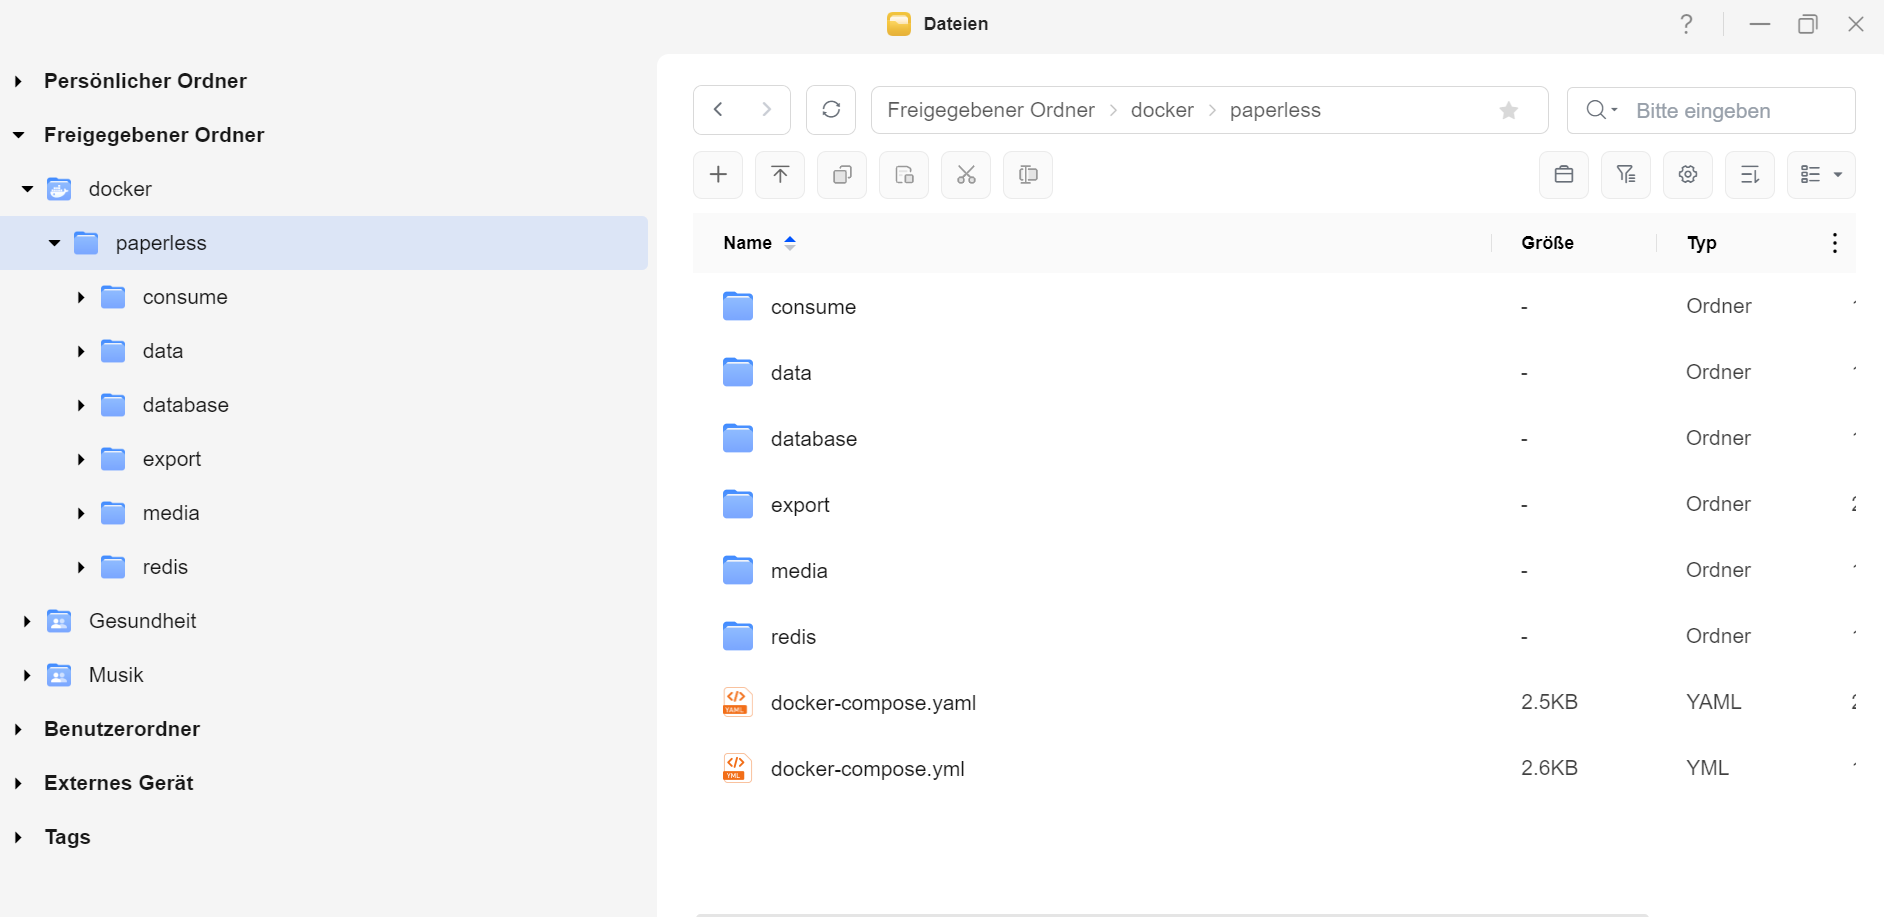
Task: Select Gesundheit shared folder in sidebar
Action: (142, 621)
